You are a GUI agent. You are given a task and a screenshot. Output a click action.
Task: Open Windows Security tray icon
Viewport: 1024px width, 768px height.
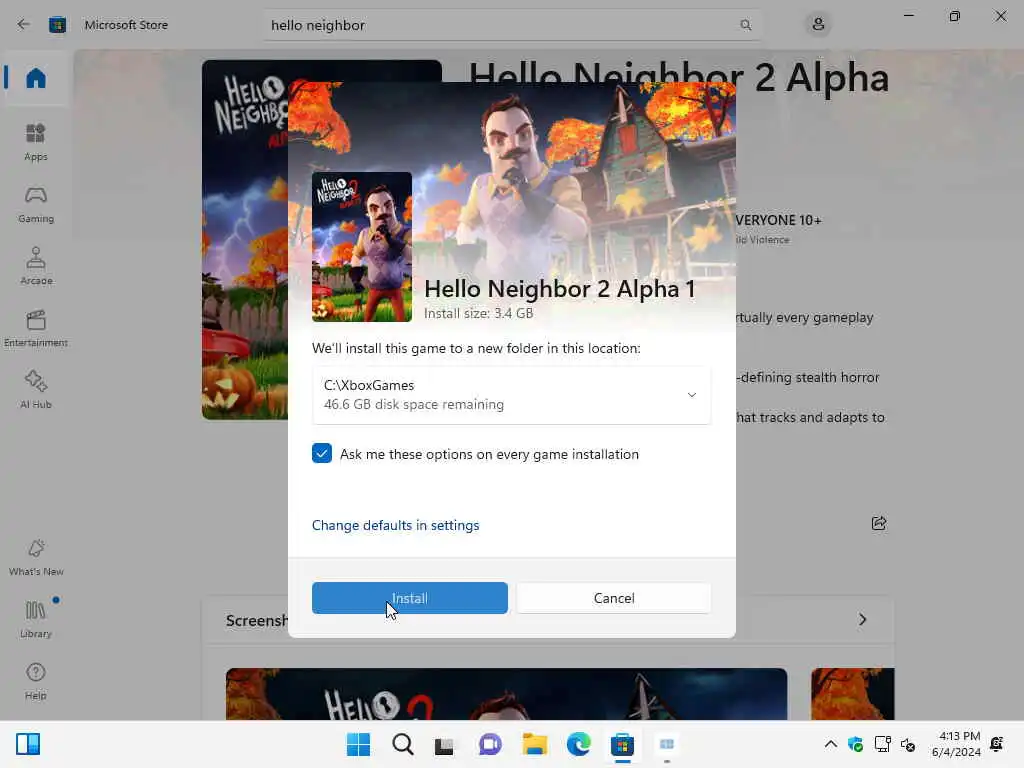coord(856,744)
